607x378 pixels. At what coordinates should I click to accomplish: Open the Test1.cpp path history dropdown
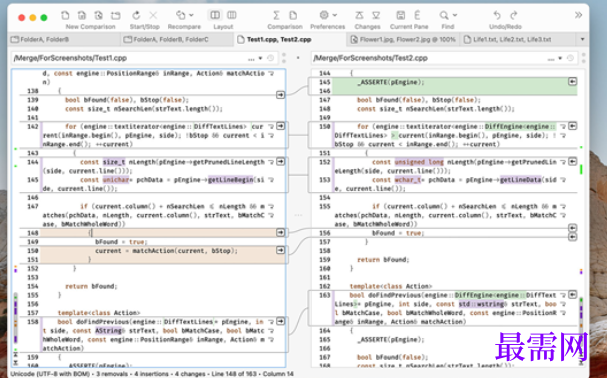[261, 58]
